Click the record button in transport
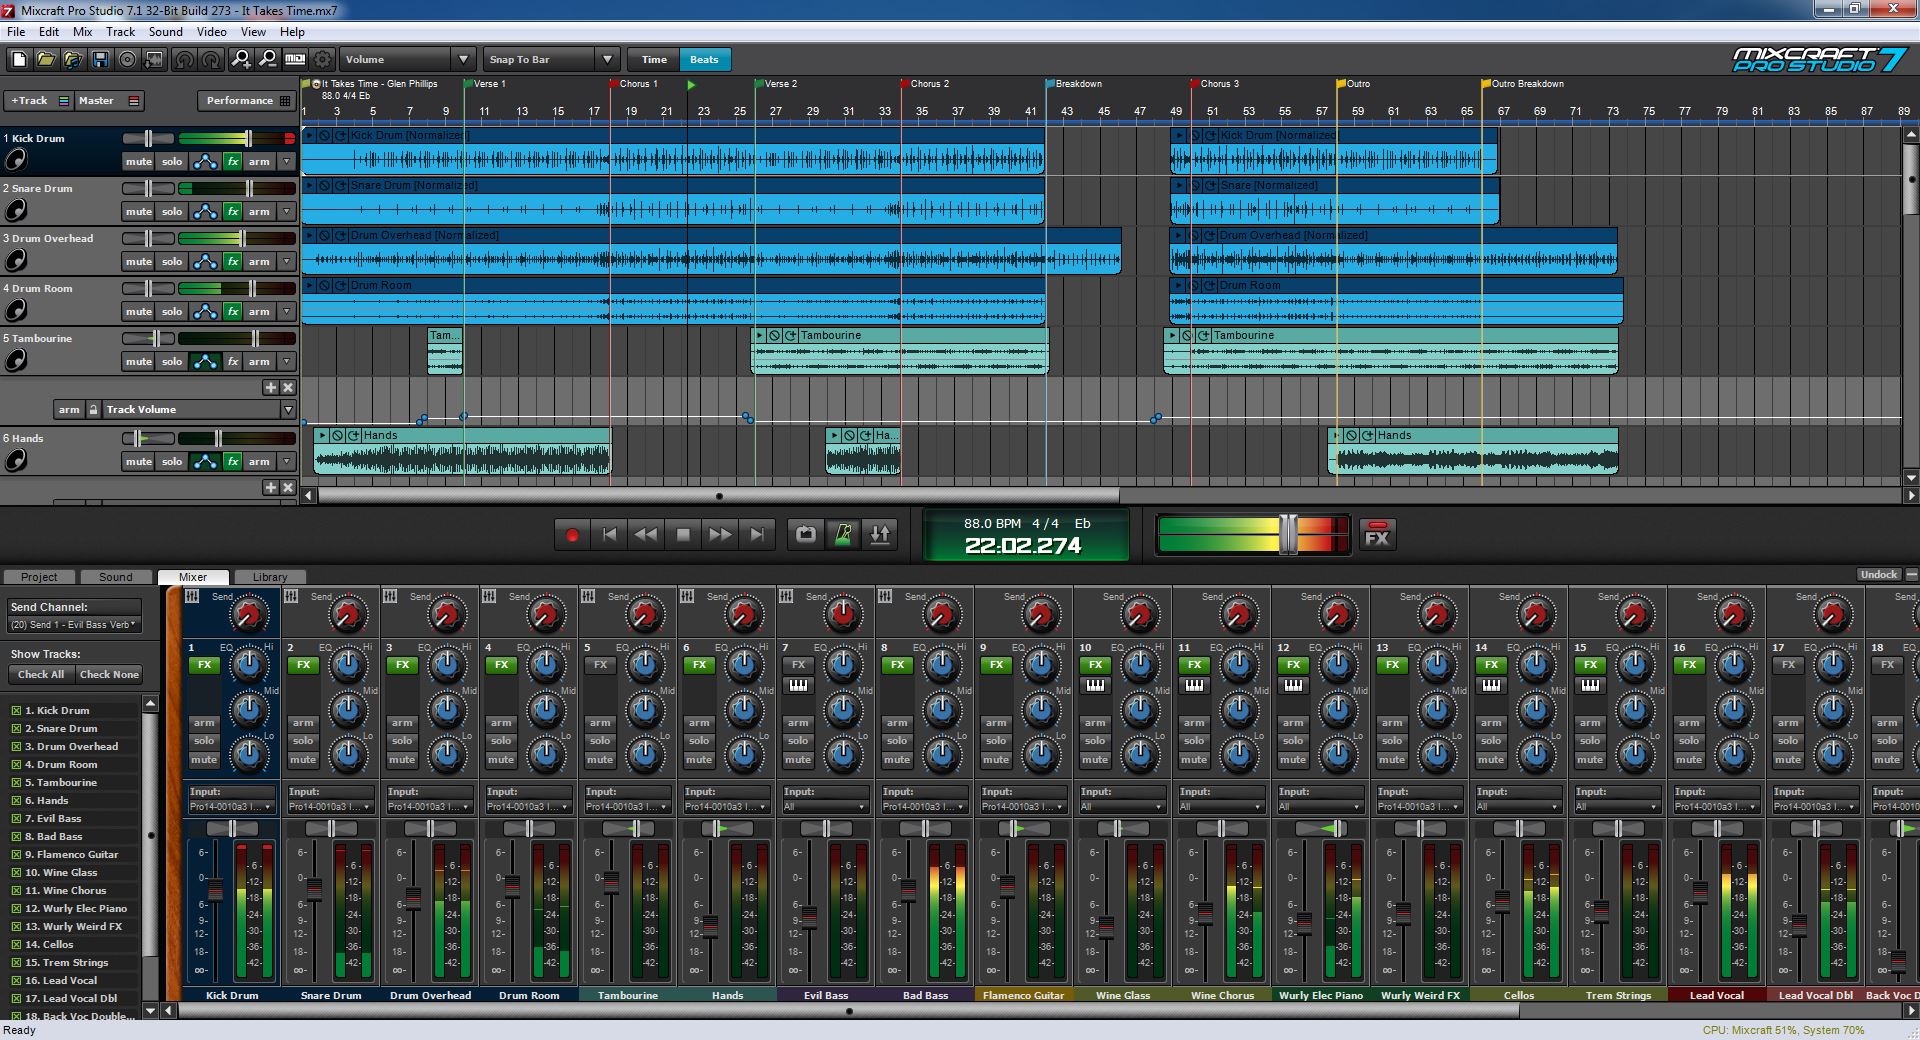 [572, 535]
